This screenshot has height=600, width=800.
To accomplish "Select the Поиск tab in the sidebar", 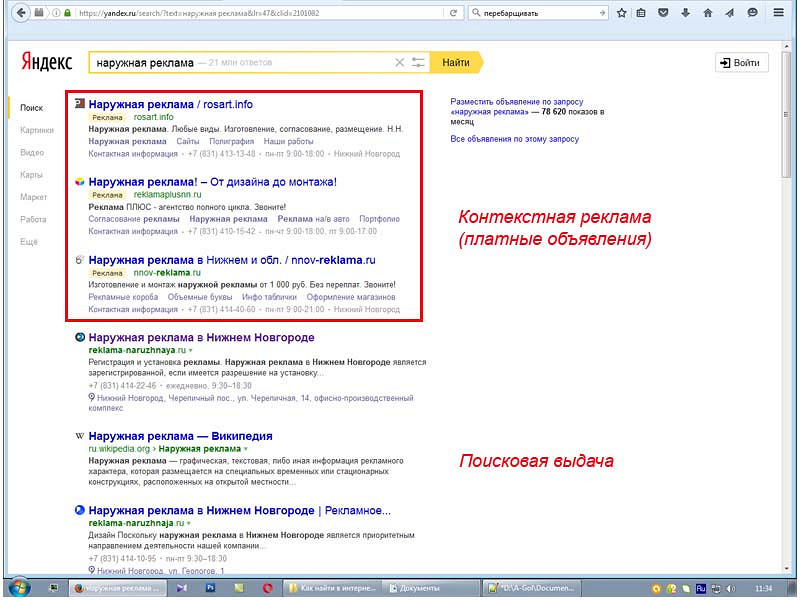I will 32,108.
